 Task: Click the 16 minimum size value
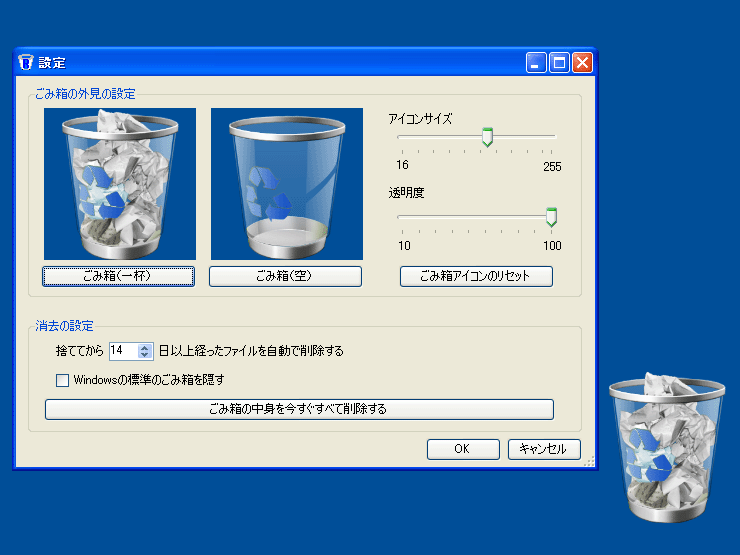[x=402, y=165]
